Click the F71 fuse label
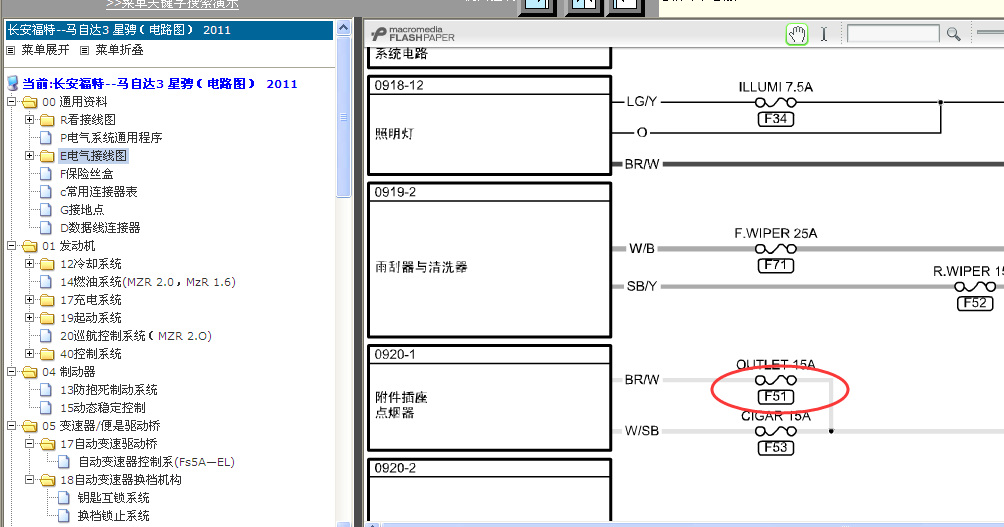 pos(775,266)
